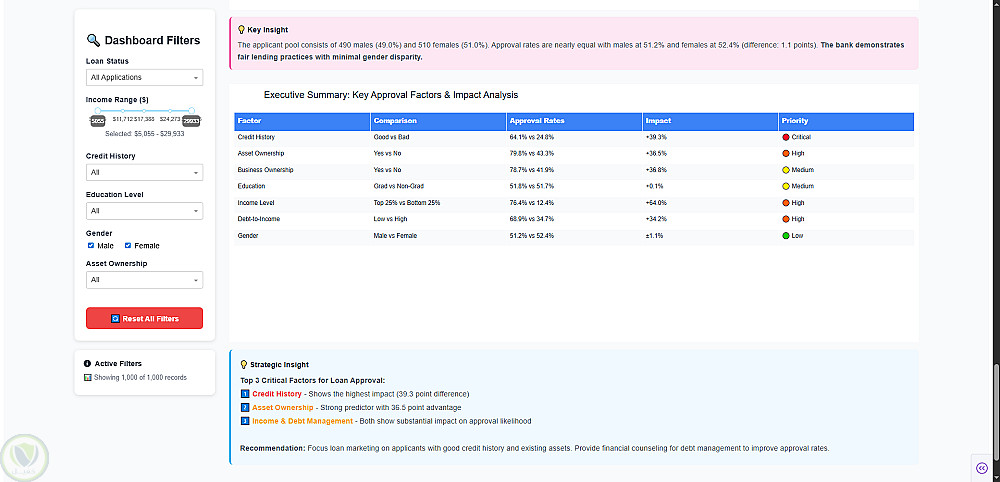Open the Loan Status dropdown
Viewport: 1000px width, 482px height.
tap(145, 77)
